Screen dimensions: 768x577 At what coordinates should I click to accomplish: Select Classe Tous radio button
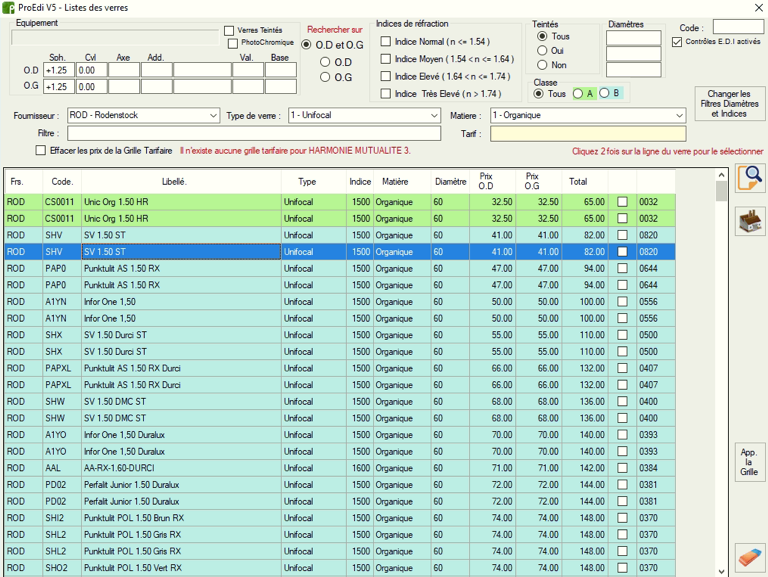click(538, 94)
